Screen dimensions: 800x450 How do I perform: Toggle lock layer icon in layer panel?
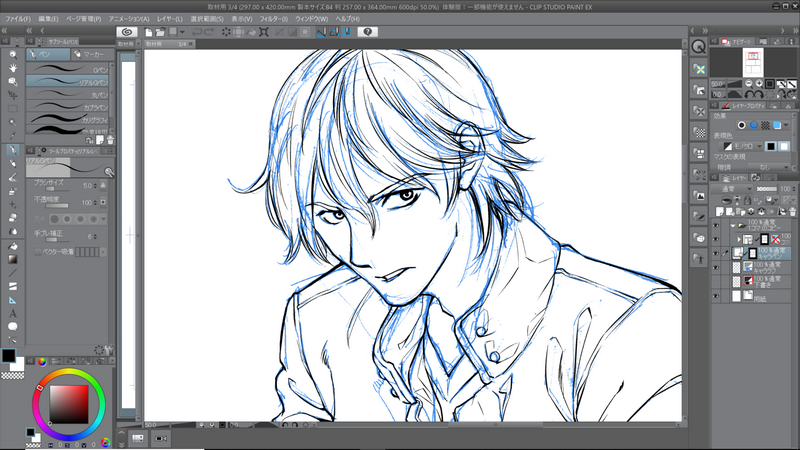[x=747, y=200]
